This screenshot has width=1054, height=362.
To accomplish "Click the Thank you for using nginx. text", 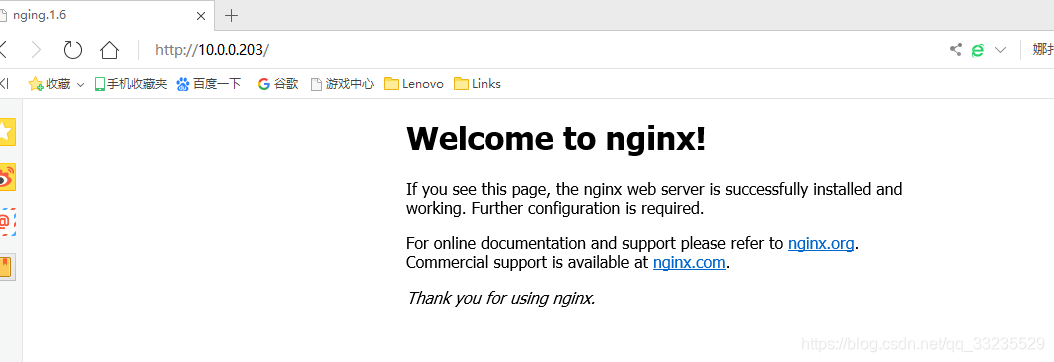I will (501, 298).
